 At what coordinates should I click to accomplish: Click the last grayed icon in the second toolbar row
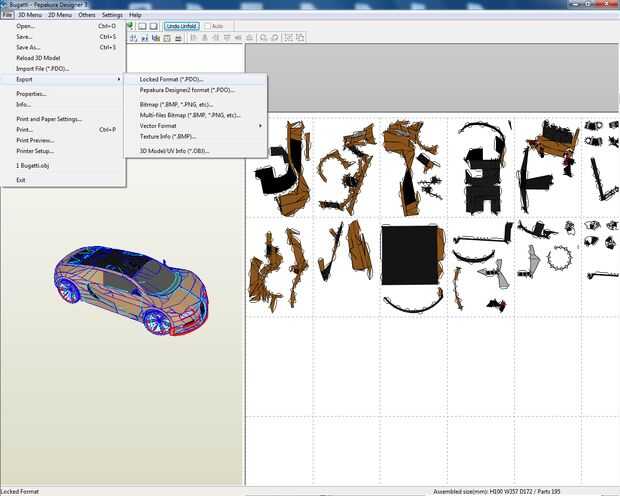pyautogui.click(x=300, y=38)
